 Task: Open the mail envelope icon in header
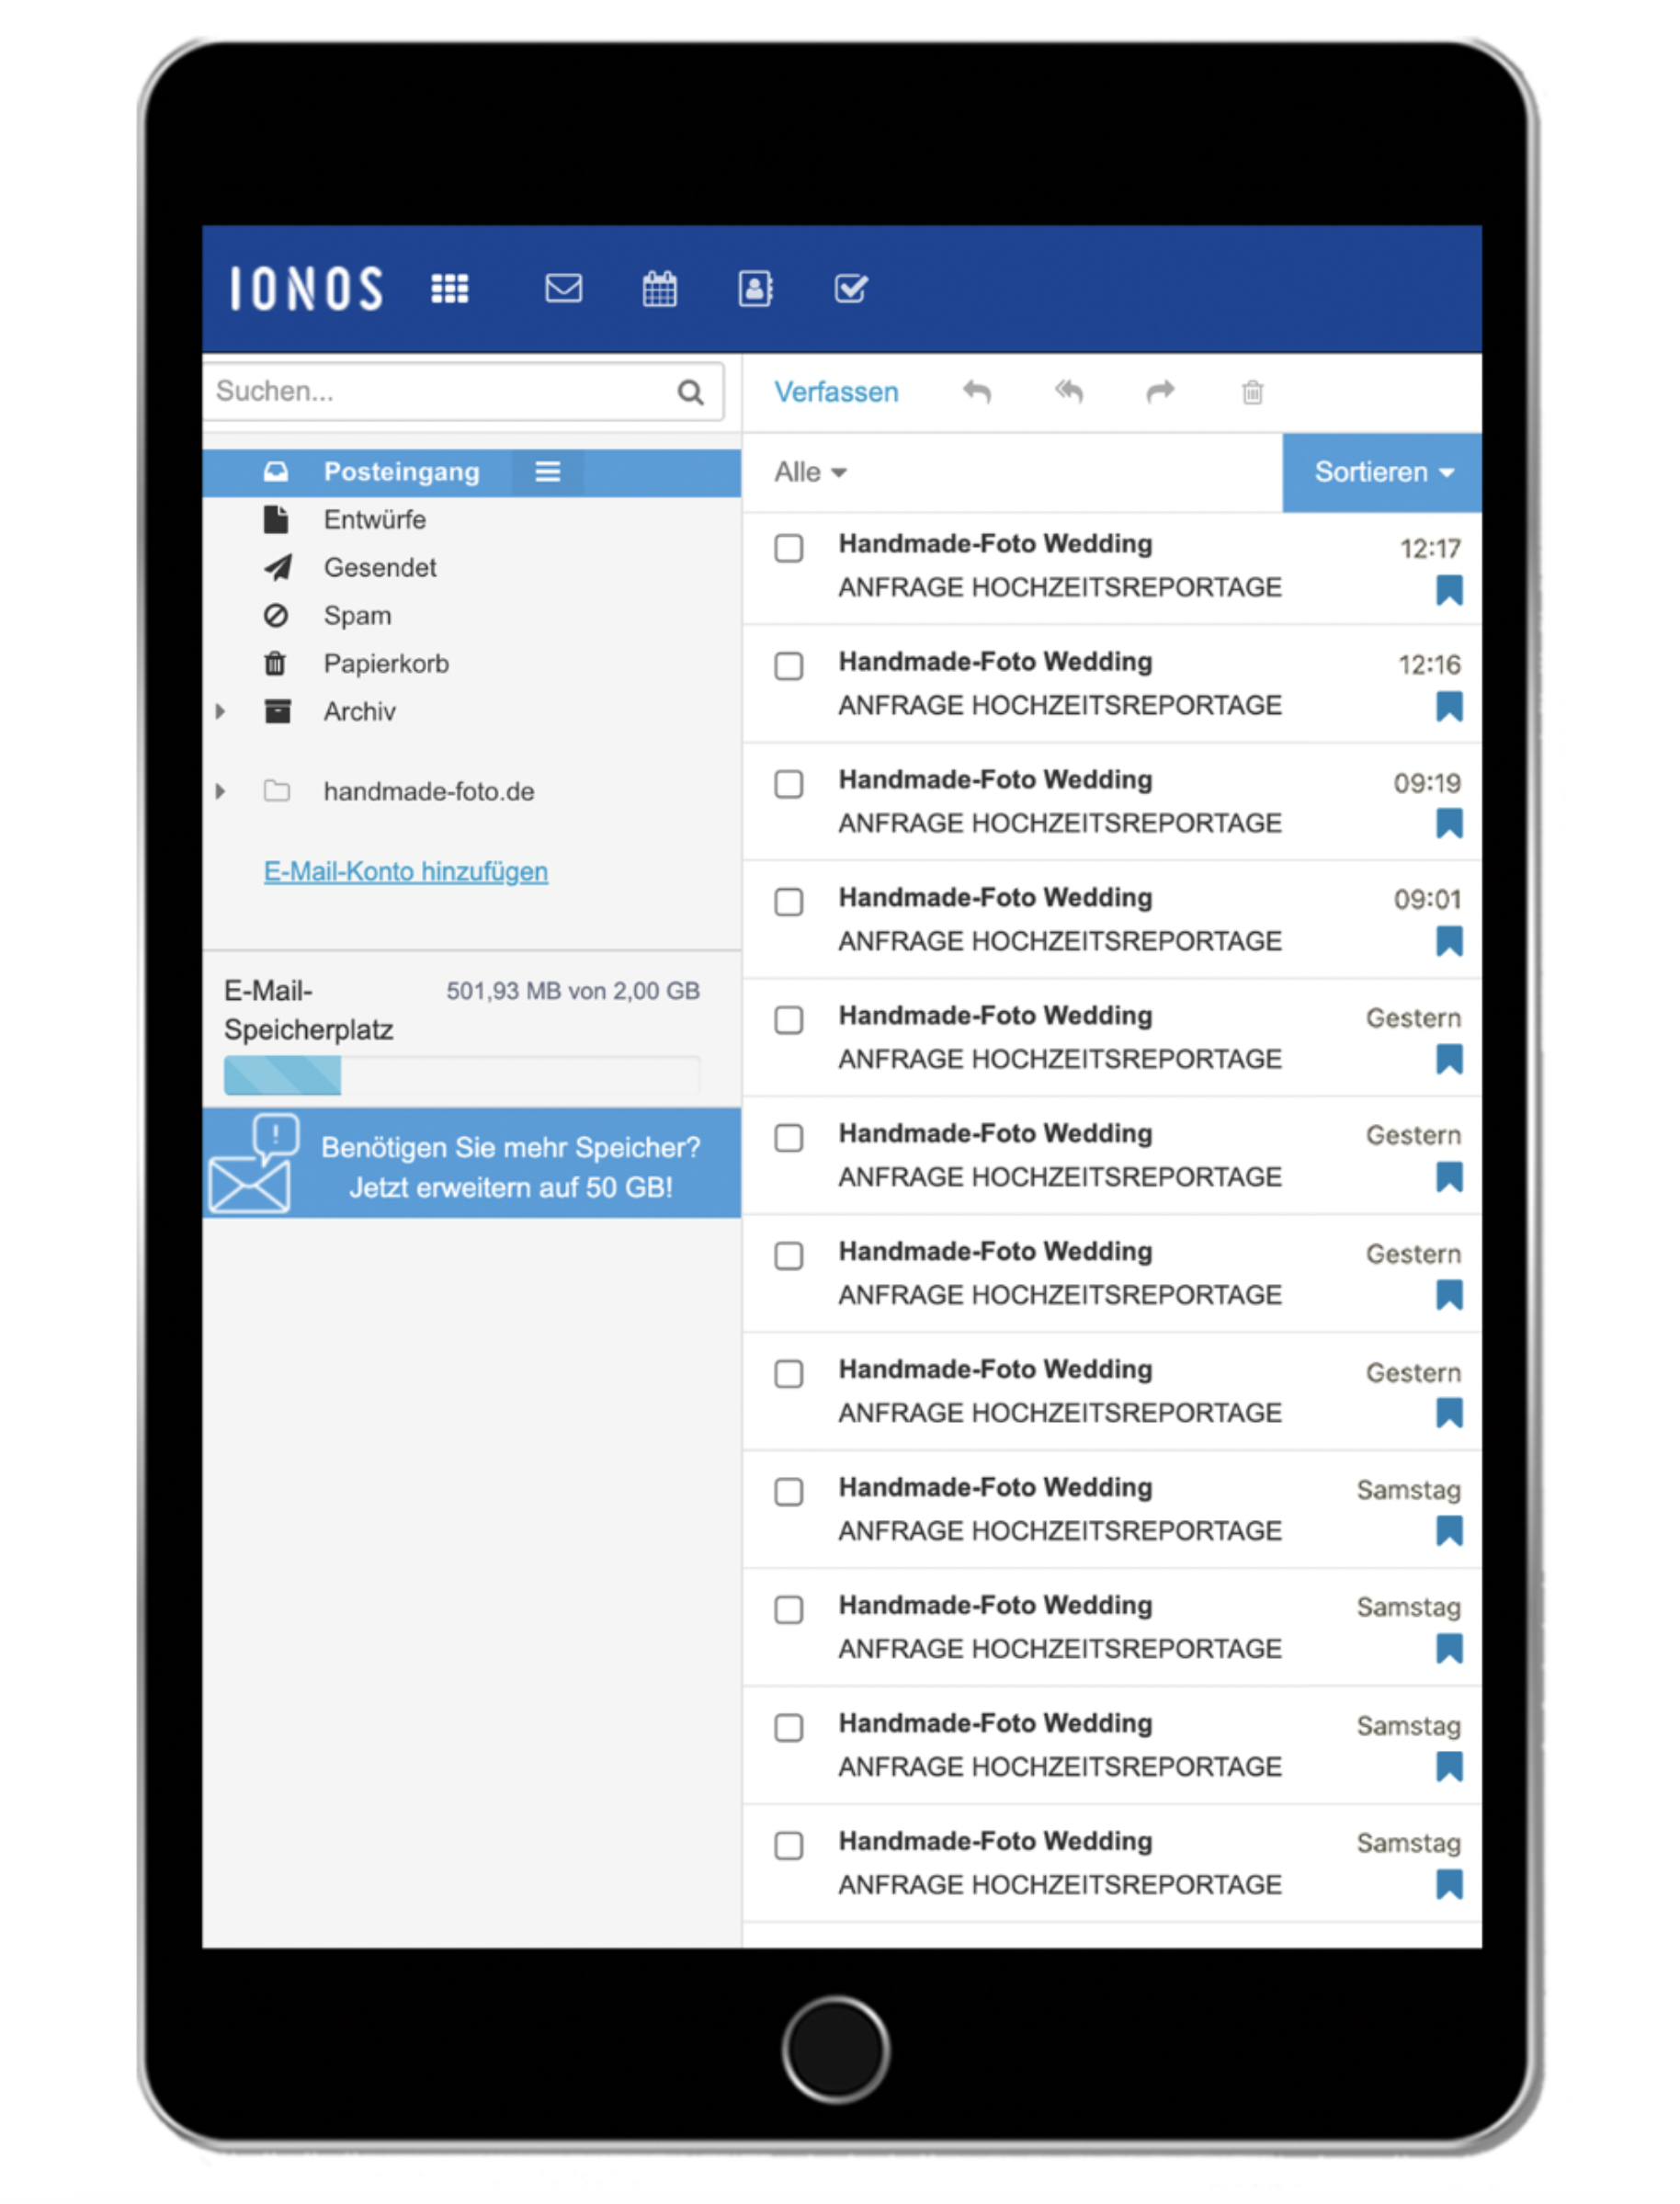pos(563,289)
